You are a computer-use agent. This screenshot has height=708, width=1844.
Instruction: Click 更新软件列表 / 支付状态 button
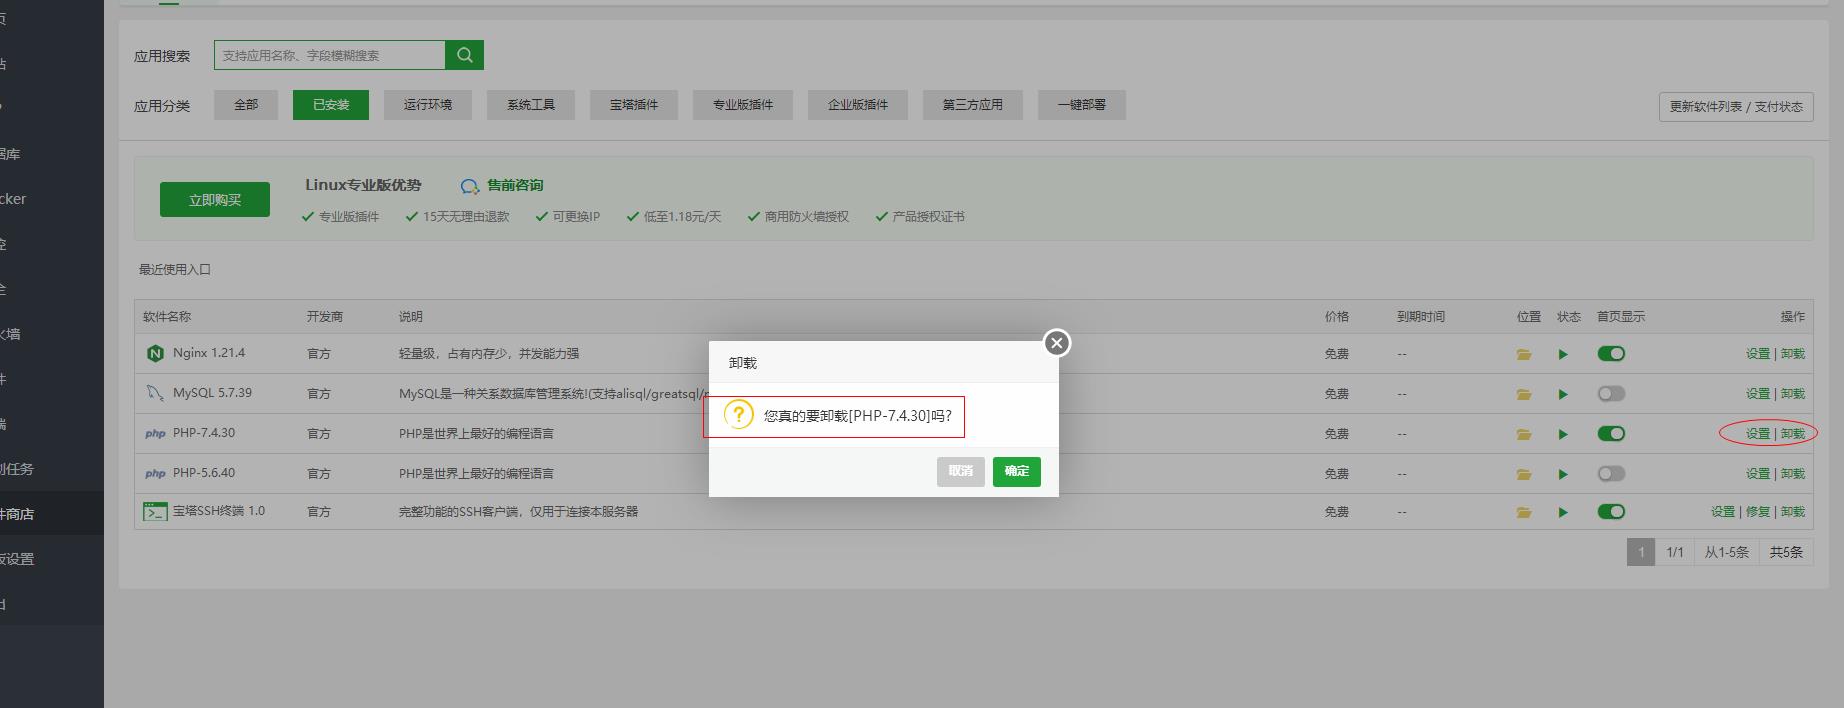1736,107
